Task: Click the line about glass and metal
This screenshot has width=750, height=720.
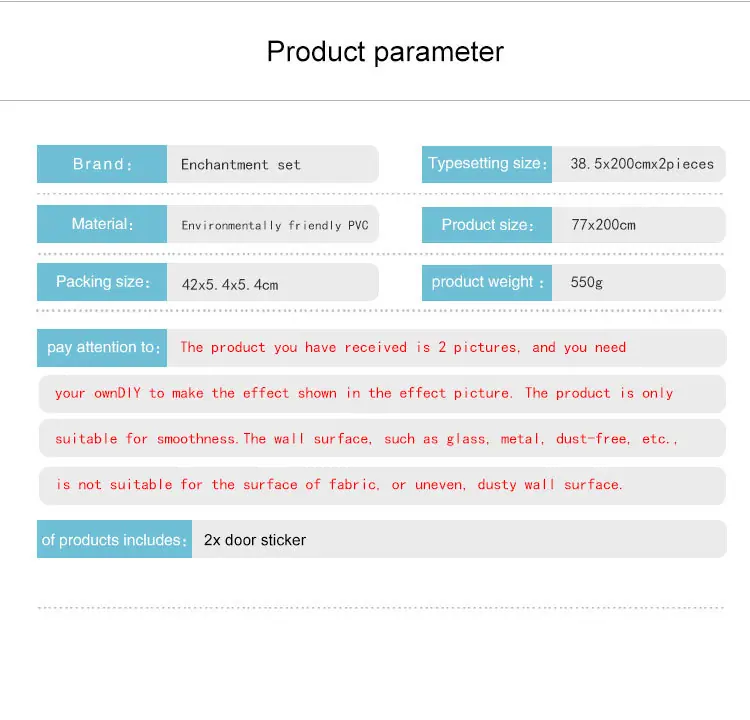Action: pyautogui.click(x=366, y=439)
